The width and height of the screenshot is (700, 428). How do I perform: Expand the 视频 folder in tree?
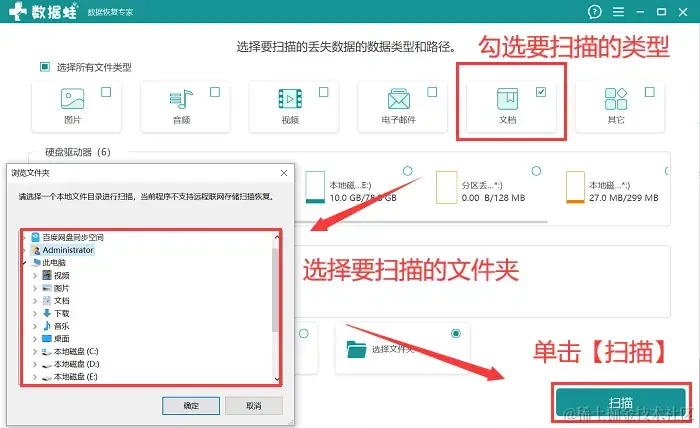pyautogui.click(x=35, y=276)
